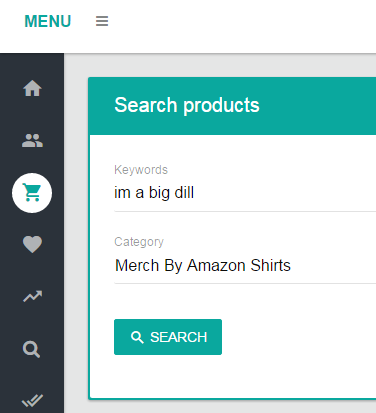The image size is (376, 413).
Task: Click the Category field label
Action: point(139,242)
